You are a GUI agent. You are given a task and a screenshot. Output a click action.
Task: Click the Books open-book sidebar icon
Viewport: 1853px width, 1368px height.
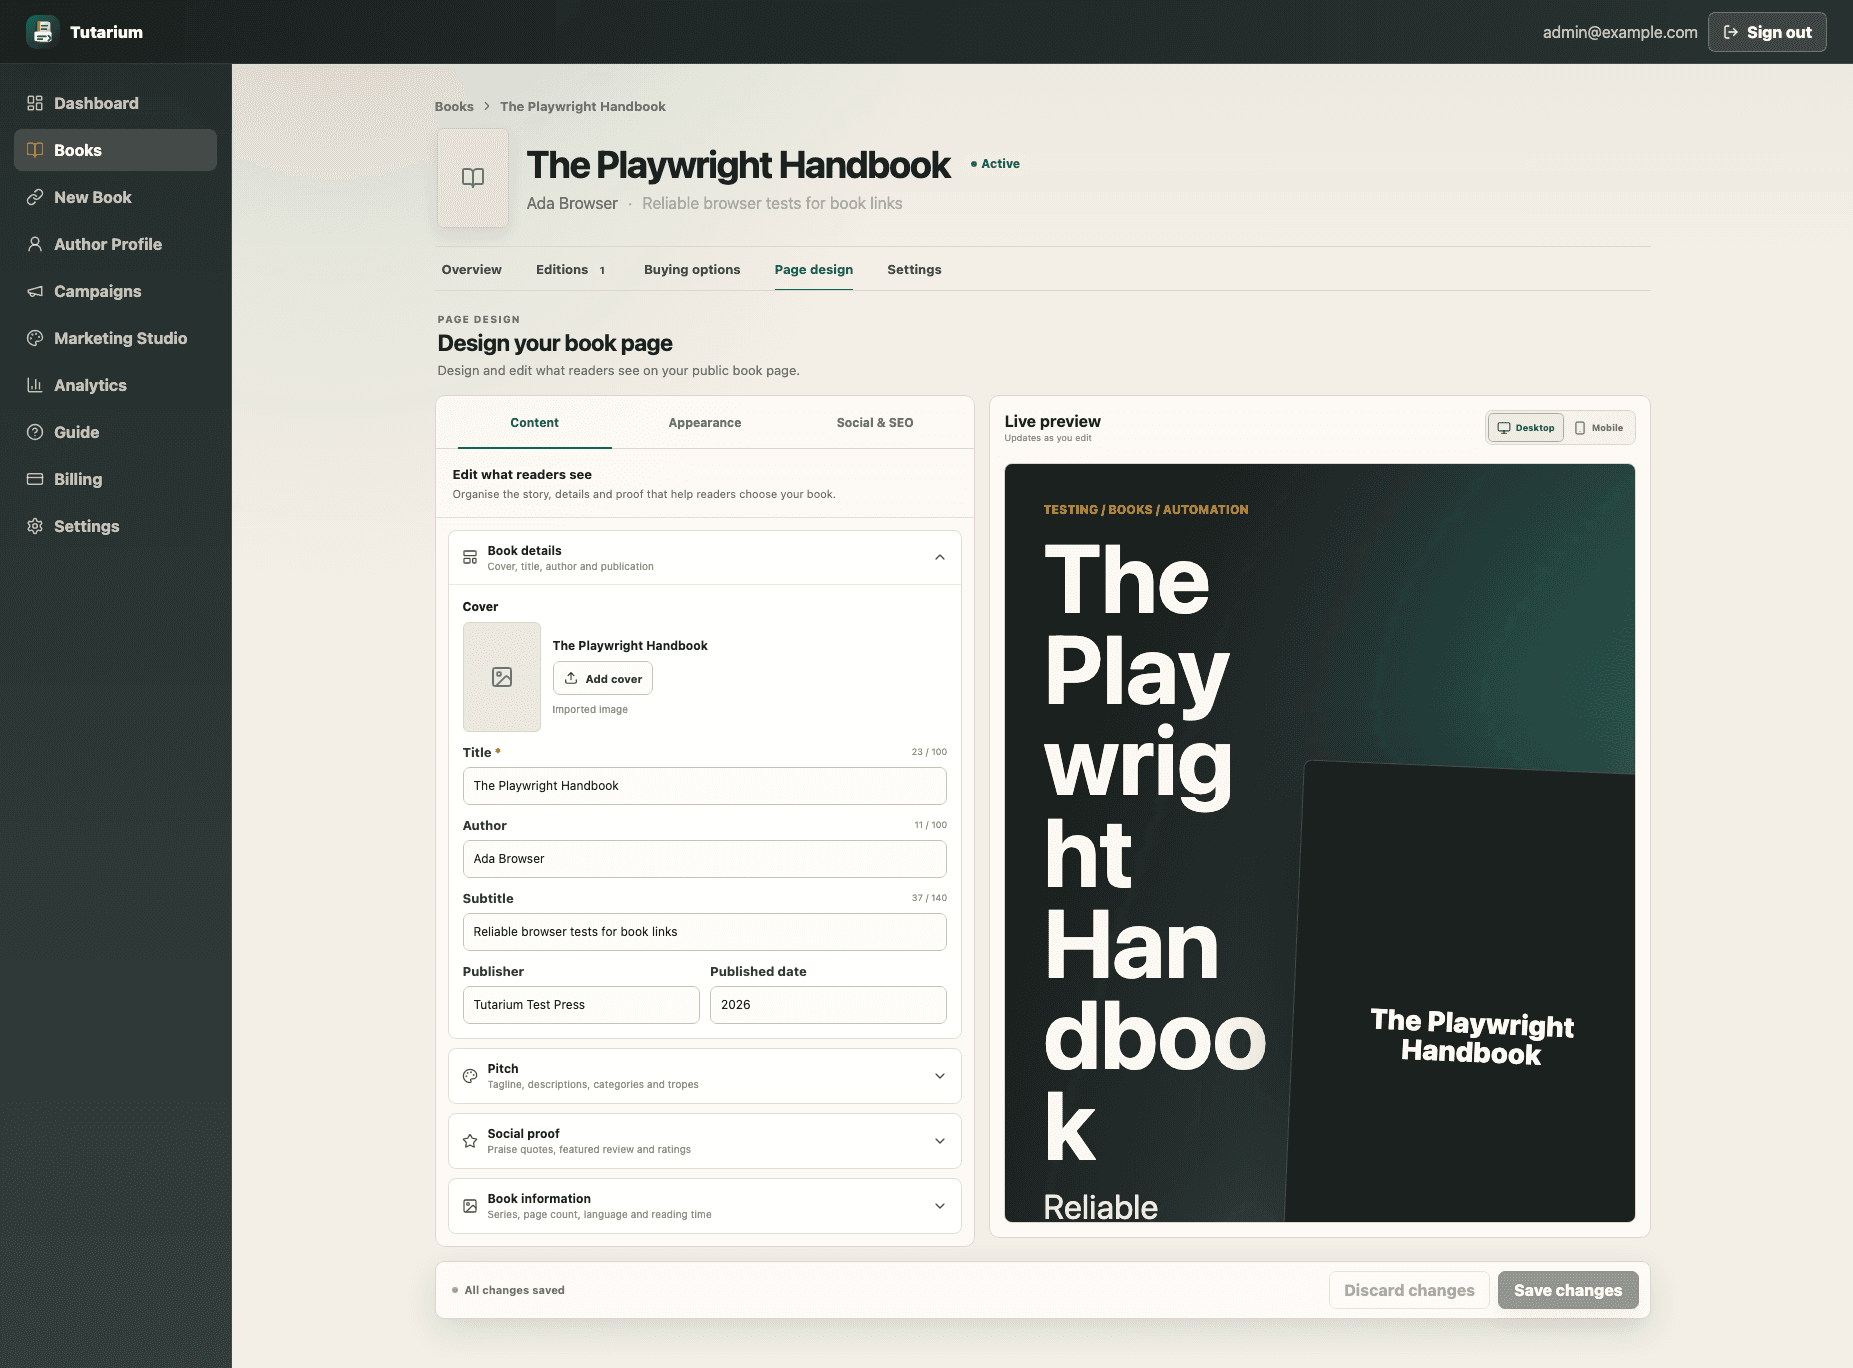(x=35, y=150)
